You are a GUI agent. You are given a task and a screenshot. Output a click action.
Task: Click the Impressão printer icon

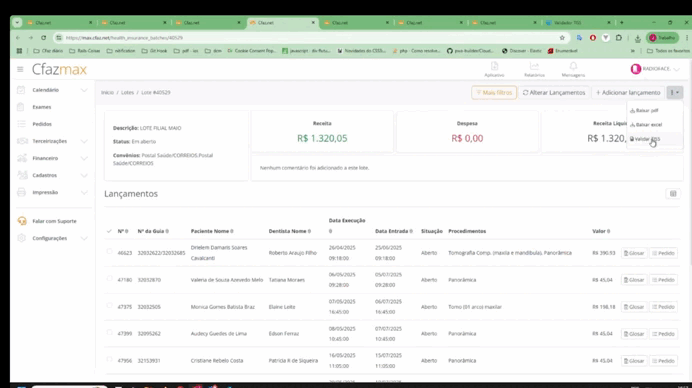click(21, 192)
